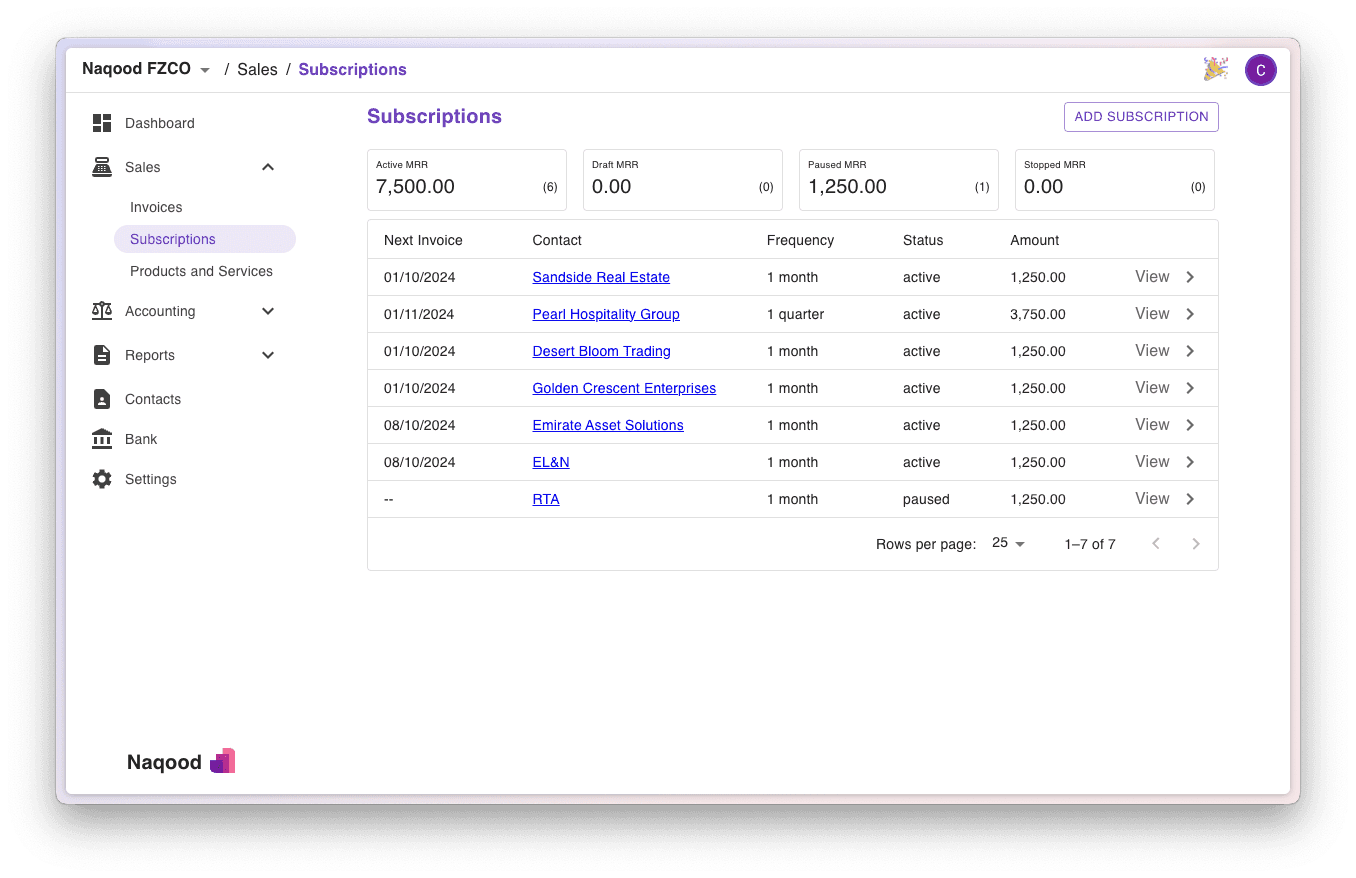Collapse the Sales section
The height and width of the screenshot is (878, 1356).
click(268, 166)
